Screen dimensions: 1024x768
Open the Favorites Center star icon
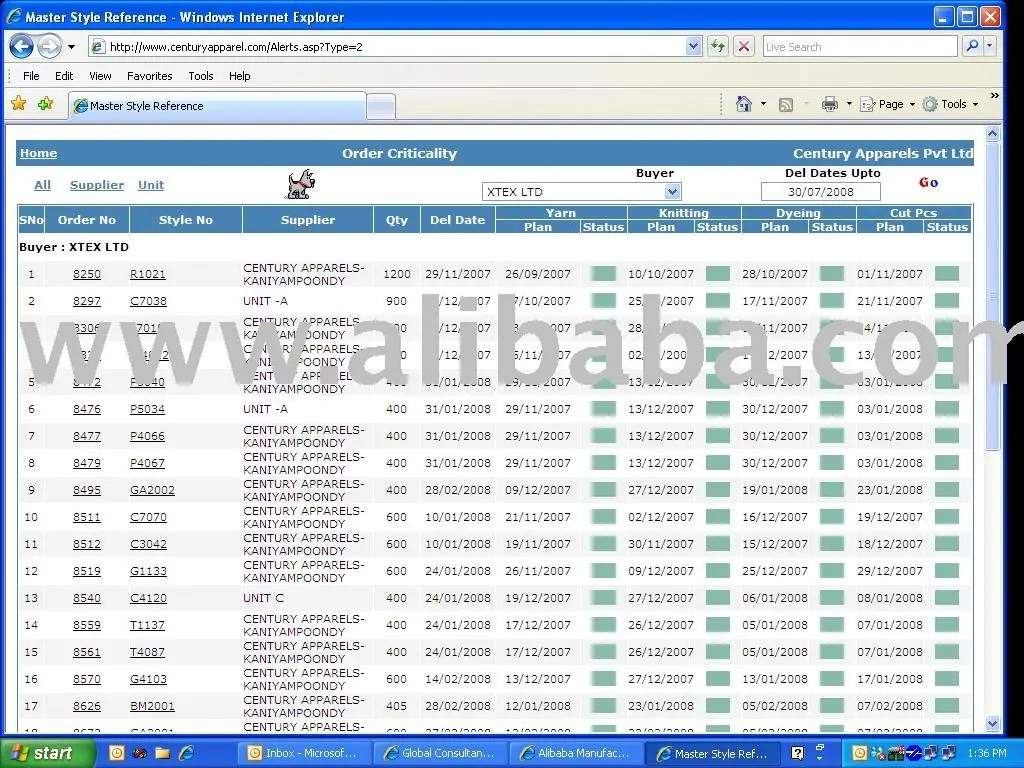[18, 104]
